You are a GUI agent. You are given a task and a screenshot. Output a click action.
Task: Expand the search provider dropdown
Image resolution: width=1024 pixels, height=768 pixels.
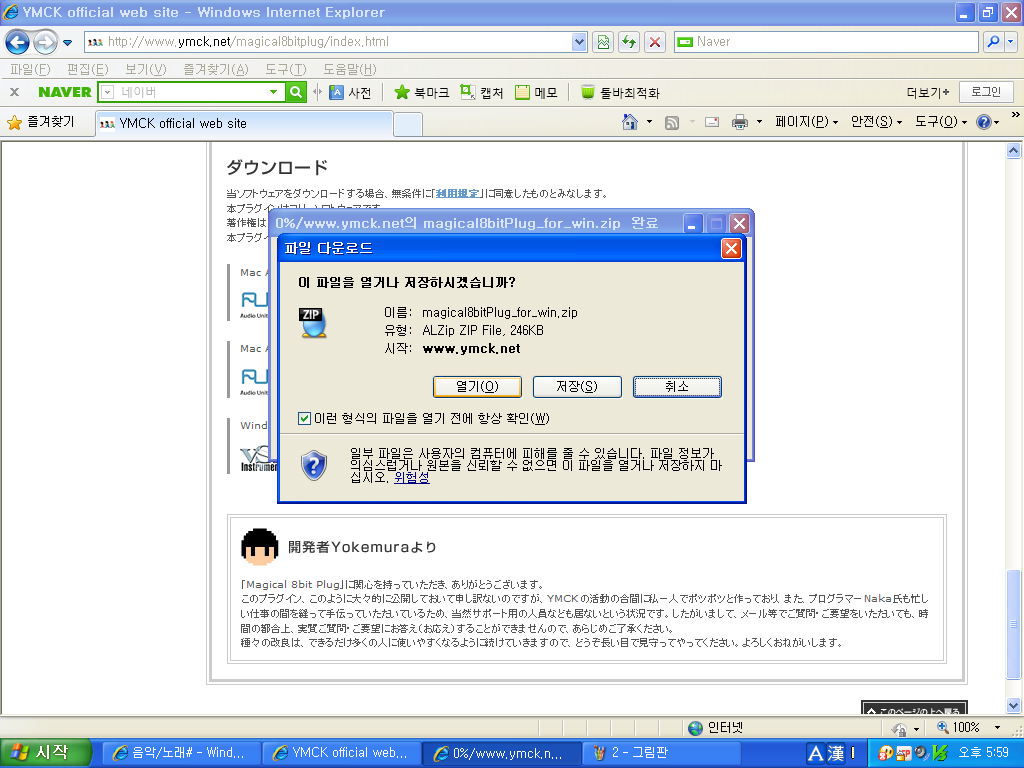[1011, 42]
